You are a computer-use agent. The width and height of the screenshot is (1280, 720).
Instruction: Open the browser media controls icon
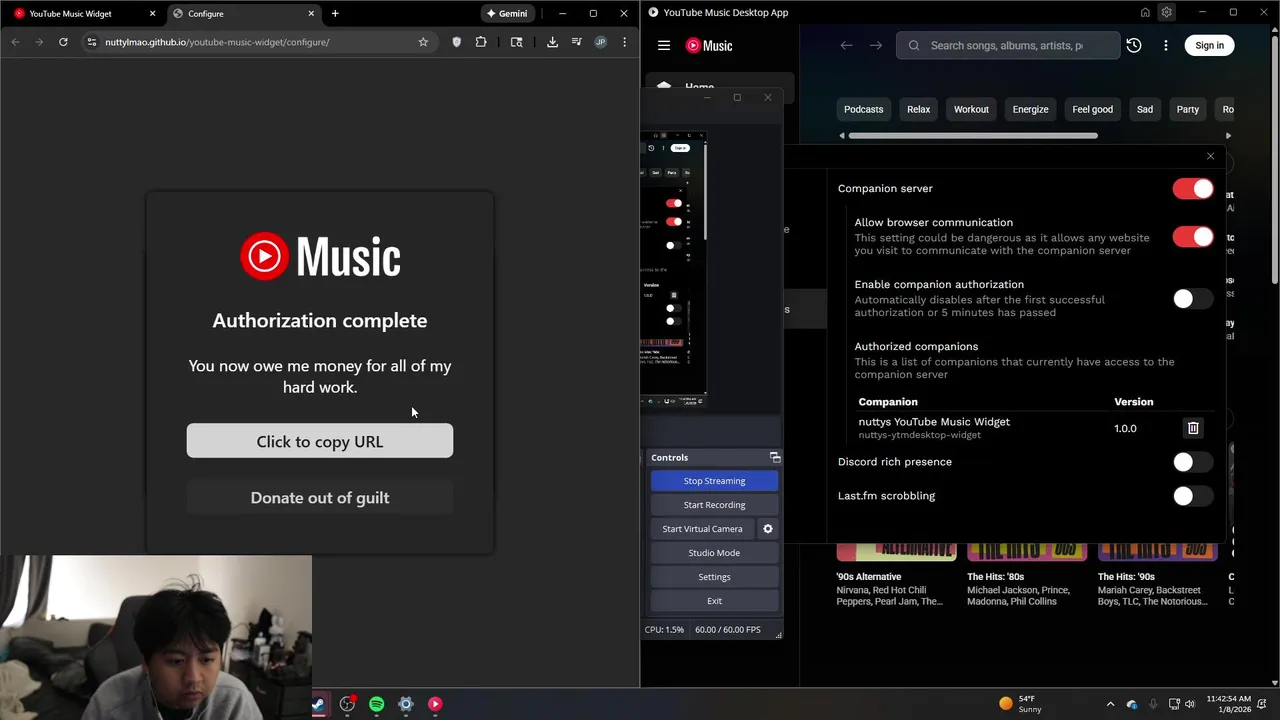point(577,42)
